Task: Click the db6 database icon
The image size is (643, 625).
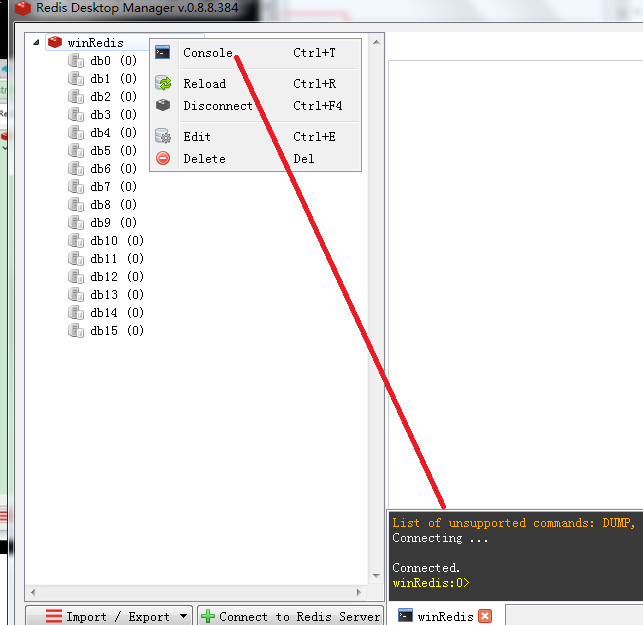Action: (76, 169)
